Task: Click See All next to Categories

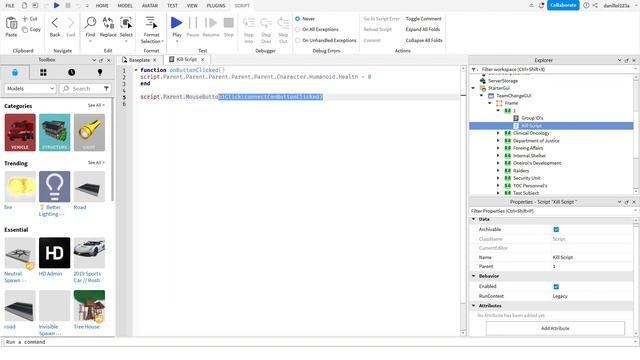Action: tap(96, 105)
